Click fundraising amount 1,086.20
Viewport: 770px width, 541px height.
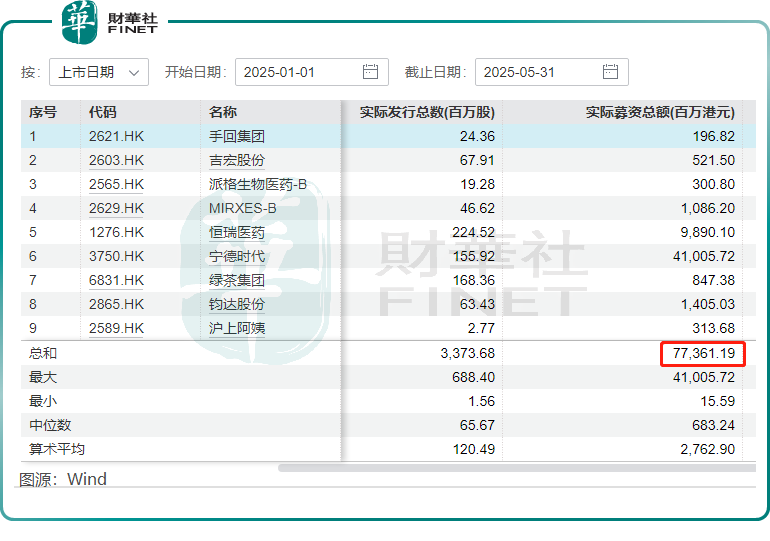pyautogui.click(x=708, y=209)
